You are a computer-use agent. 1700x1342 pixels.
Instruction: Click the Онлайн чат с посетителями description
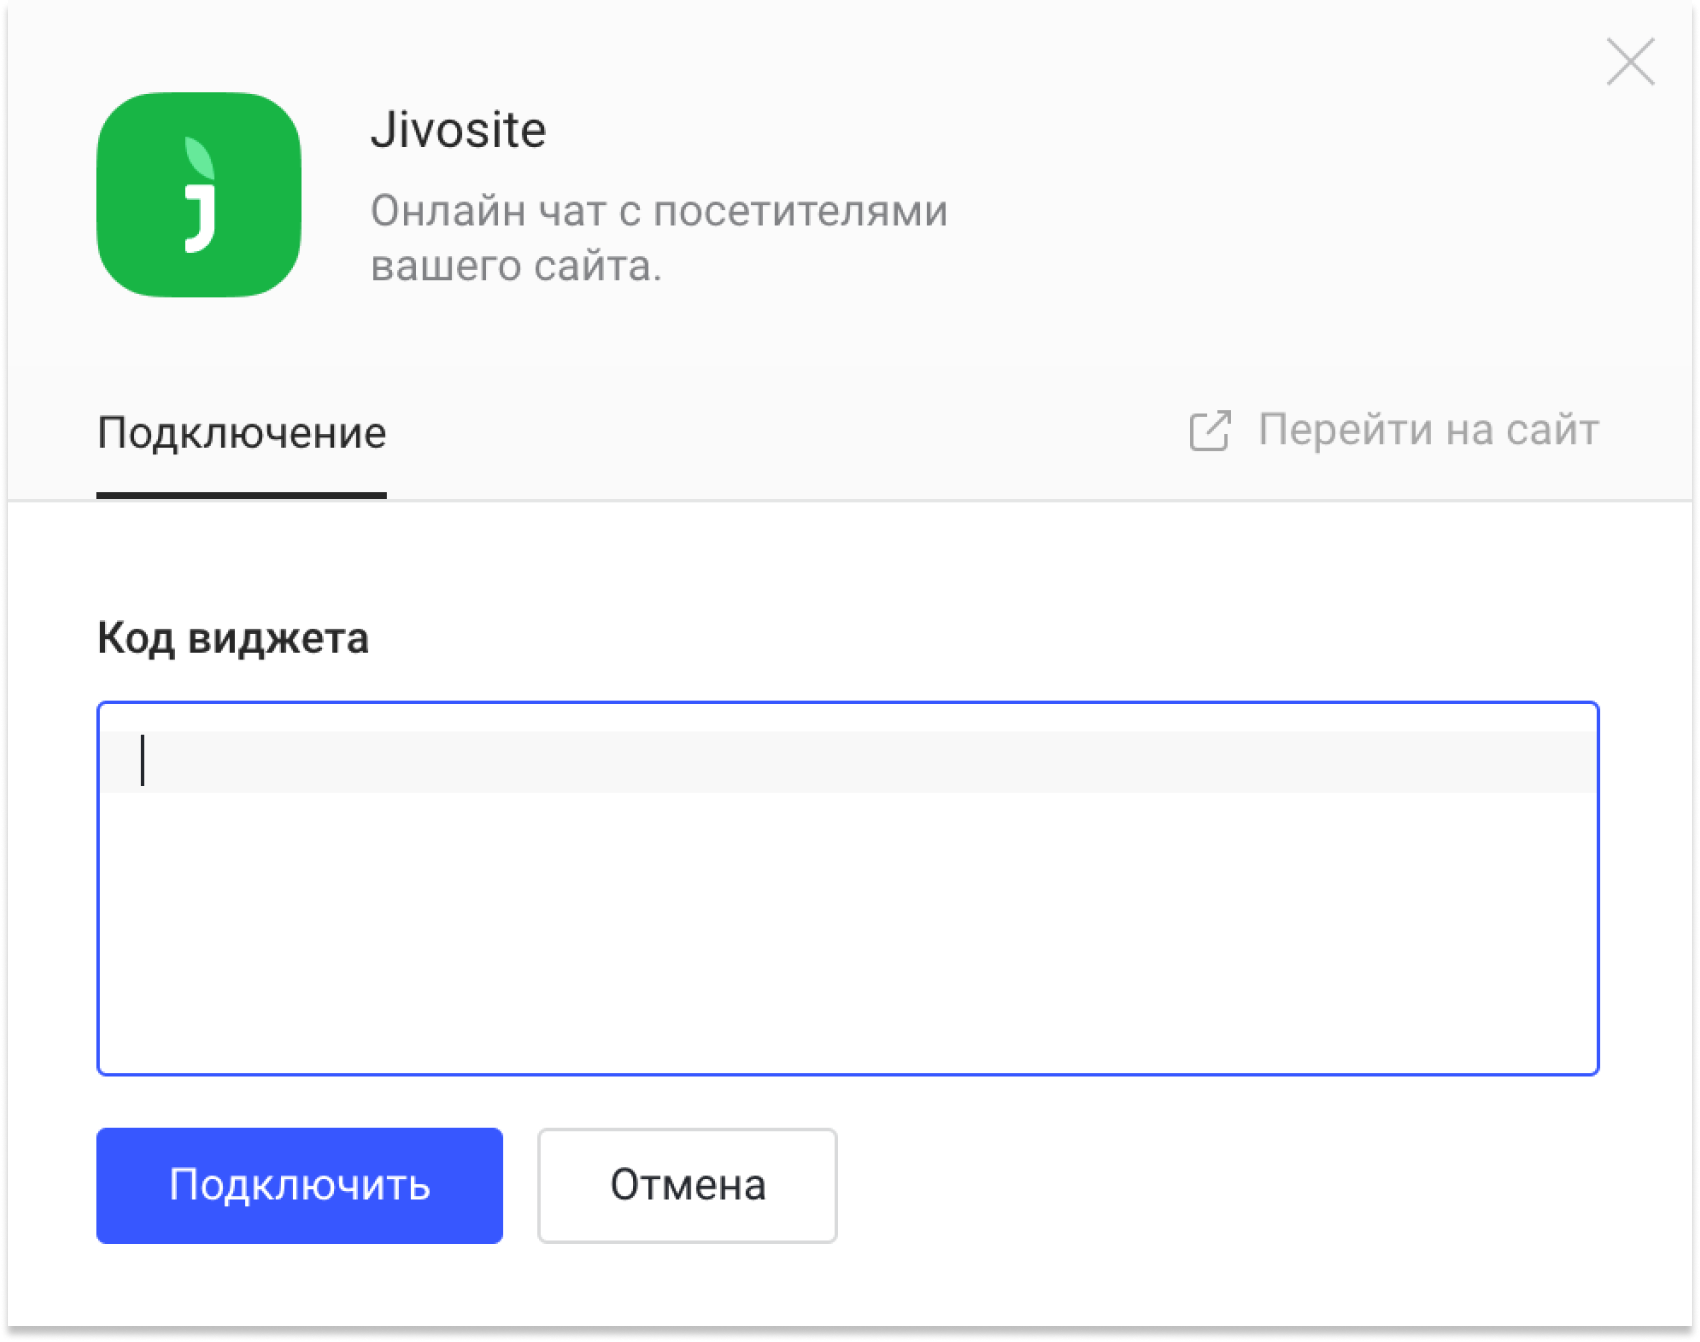pos(659,239)
